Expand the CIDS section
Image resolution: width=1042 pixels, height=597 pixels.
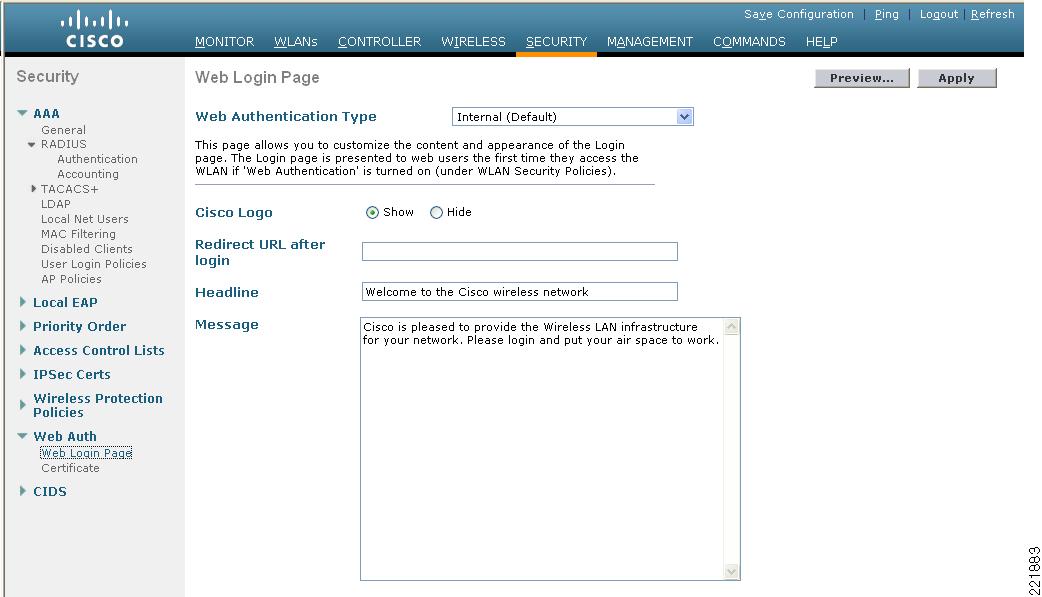click(23, 491)
